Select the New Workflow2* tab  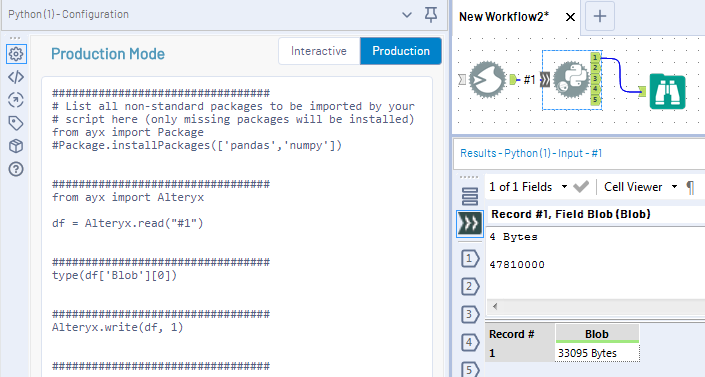click(x=504, y=17)
